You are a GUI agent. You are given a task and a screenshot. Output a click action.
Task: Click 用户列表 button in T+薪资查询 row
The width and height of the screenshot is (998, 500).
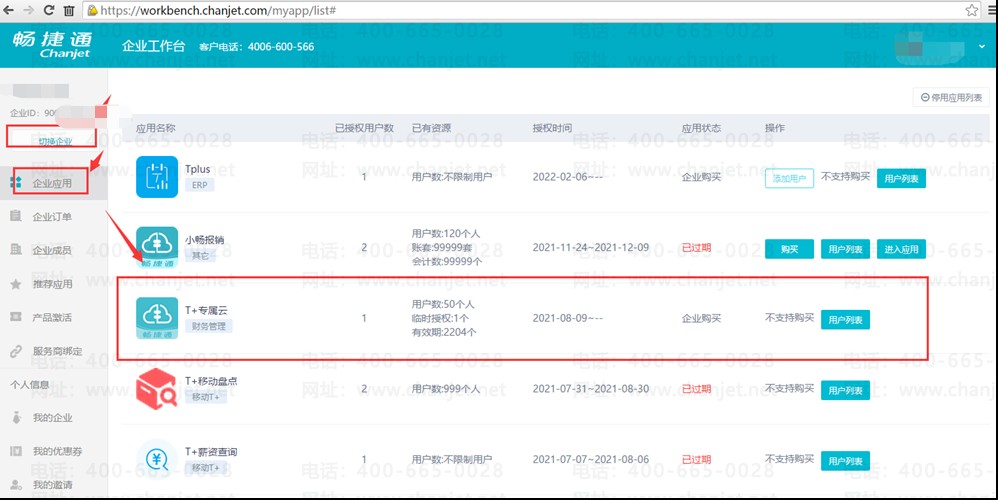[x=845, y=461]
